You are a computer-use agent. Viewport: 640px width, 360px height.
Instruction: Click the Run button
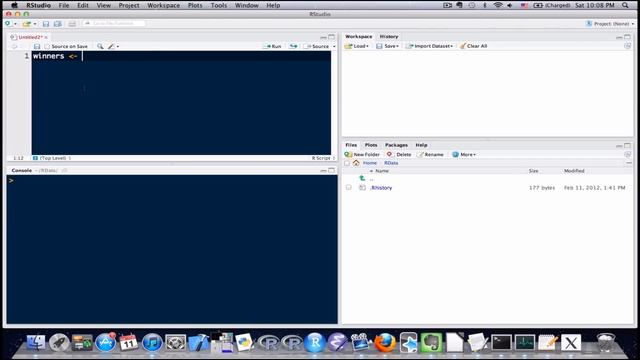pos(273,46)
